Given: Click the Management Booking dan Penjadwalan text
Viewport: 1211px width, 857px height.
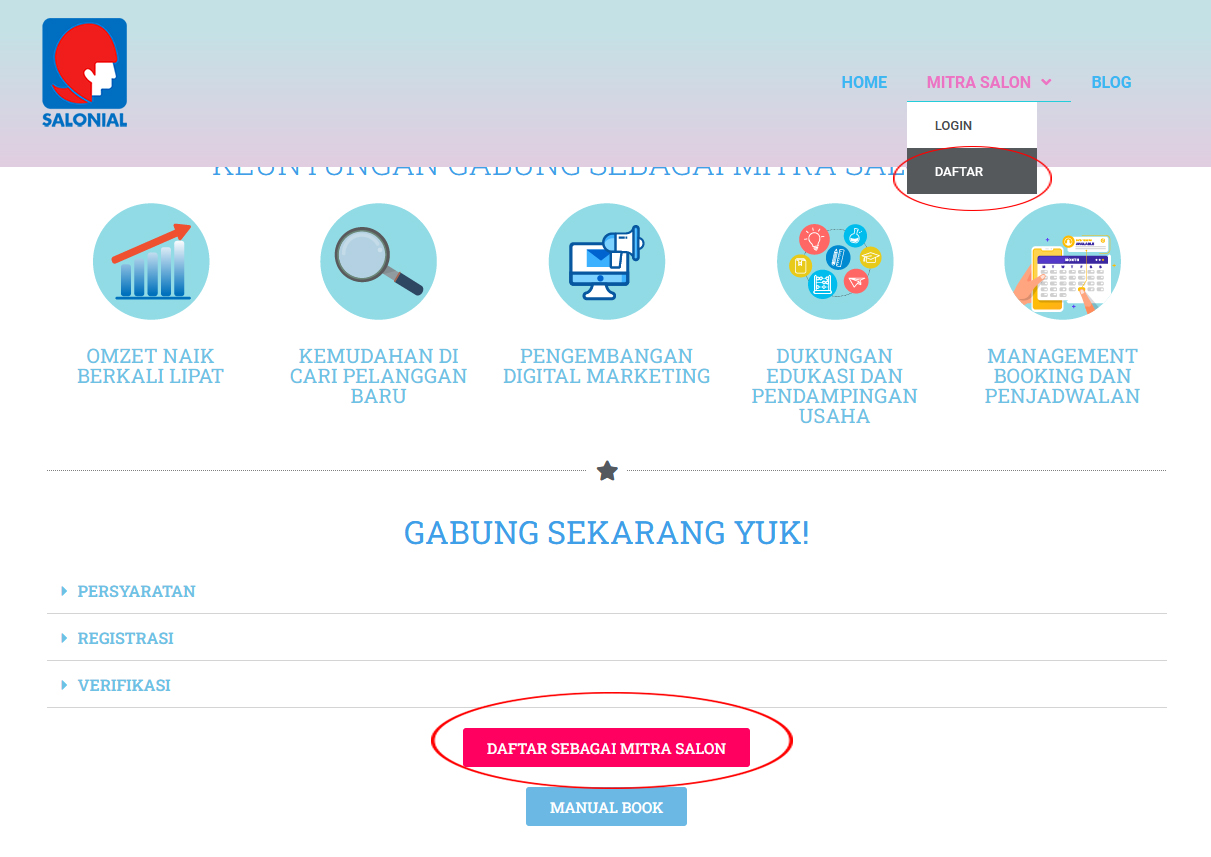Looking at the screenshot, I should 1062,376.
